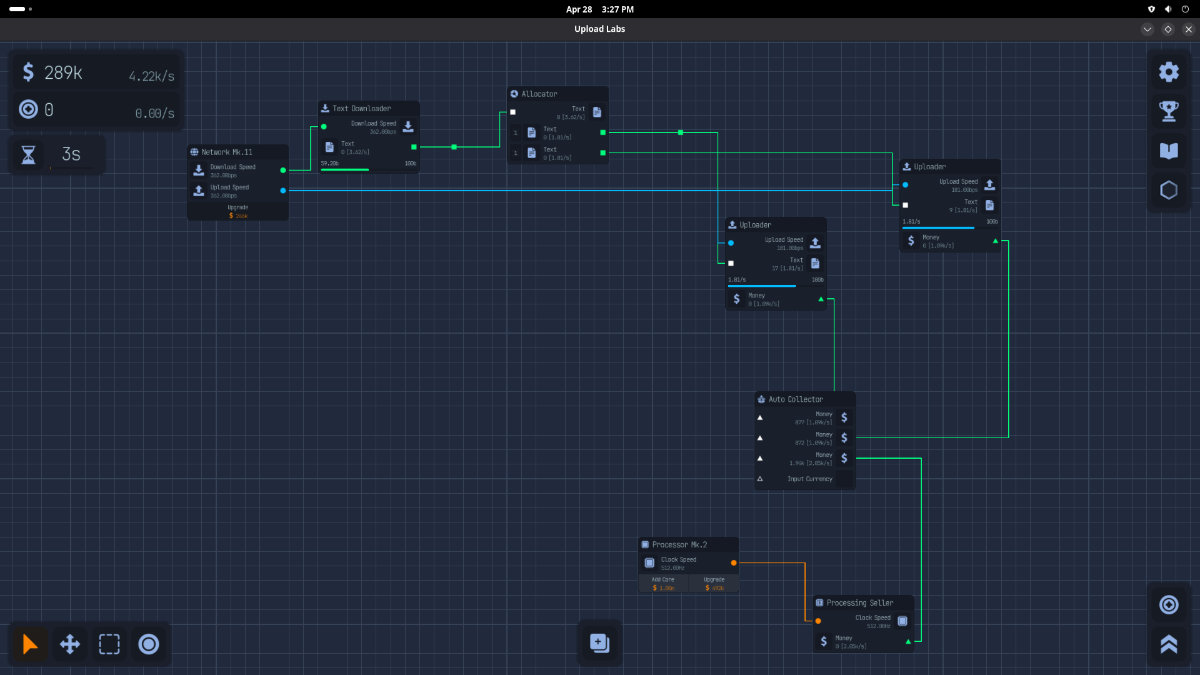Click the Apr 28 3:27 PM clock
Image resolution: width=1200 pixels, height=675 pixels.
[600, 9]
